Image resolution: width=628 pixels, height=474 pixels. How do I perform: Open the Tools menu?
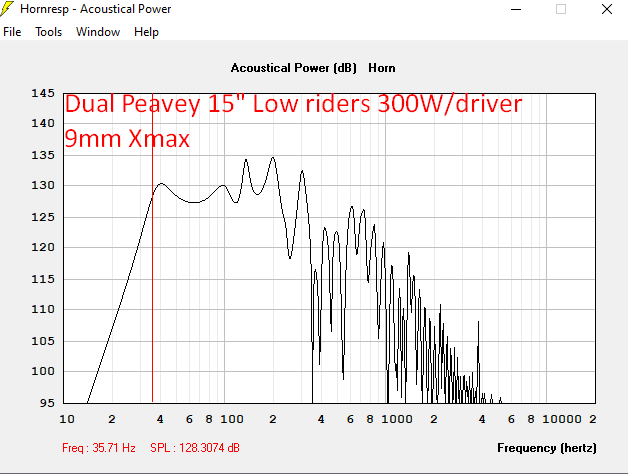[48, 32]
